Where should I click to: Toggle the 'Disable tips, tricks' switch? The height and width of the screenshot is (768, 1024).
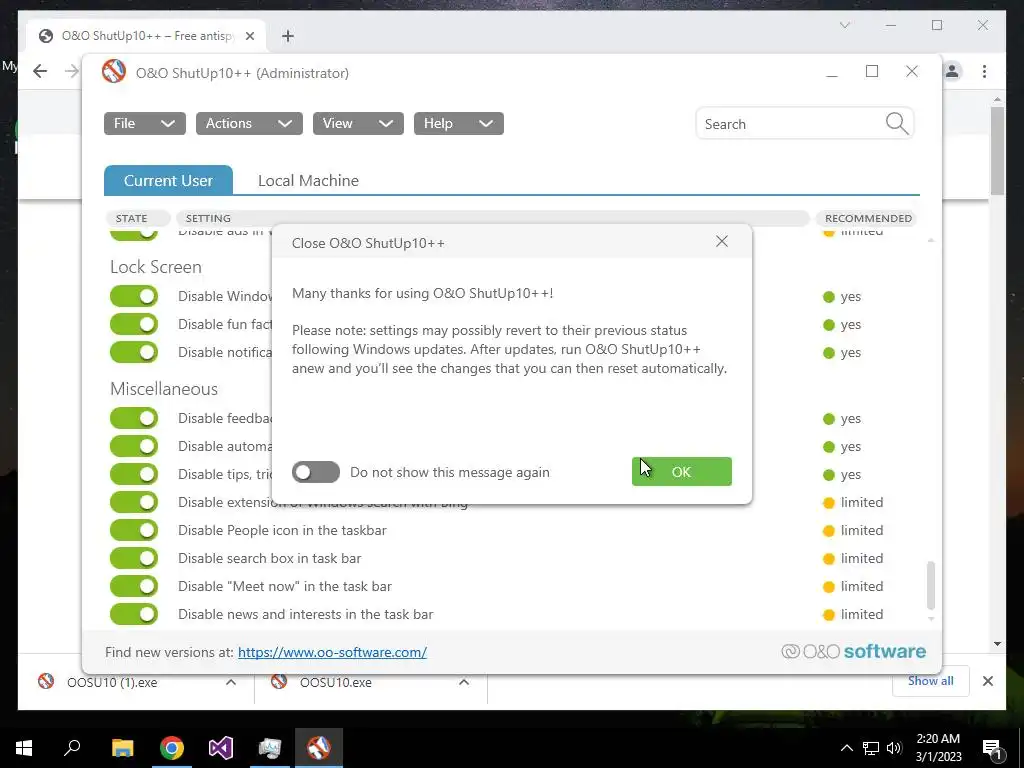click(134, 474)
